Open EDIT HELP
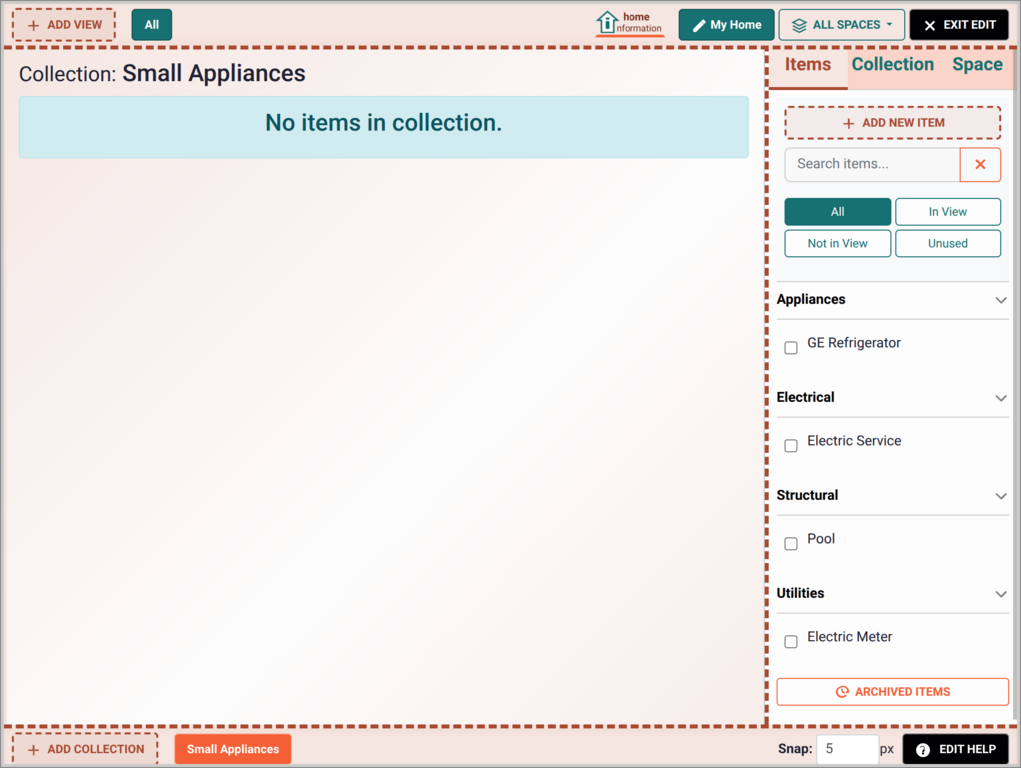1021x768 pixels. [x=955, y=749]
